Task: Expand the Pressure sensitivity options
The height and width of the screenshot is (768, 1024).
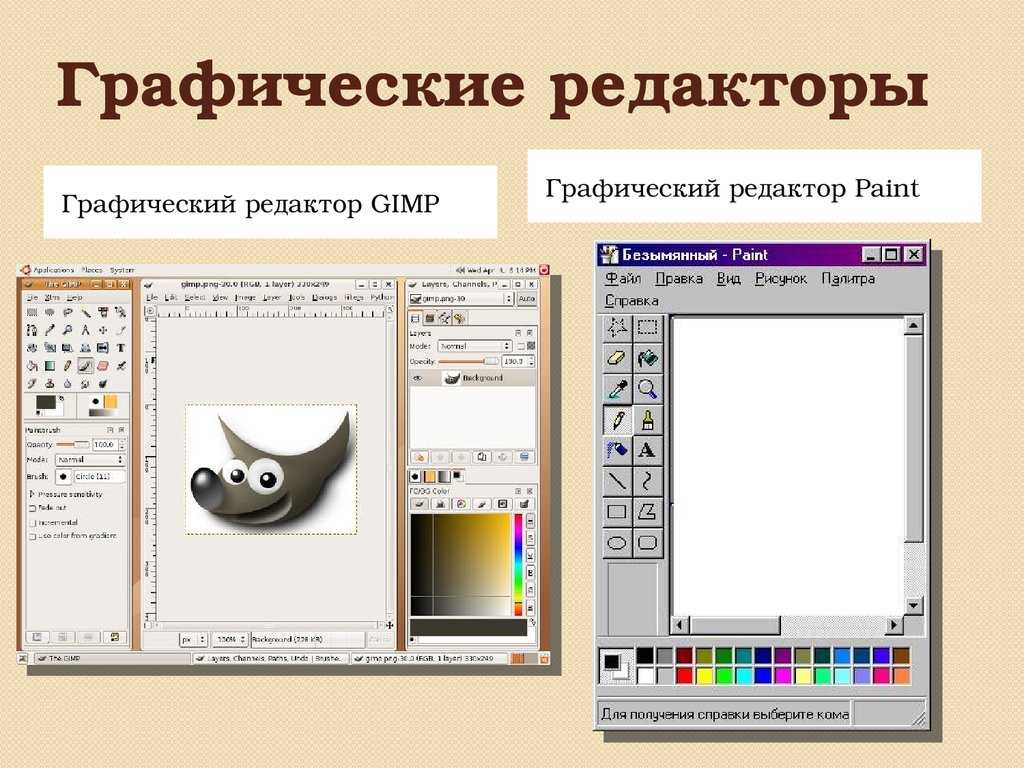Action: click(x=32, y=494)
